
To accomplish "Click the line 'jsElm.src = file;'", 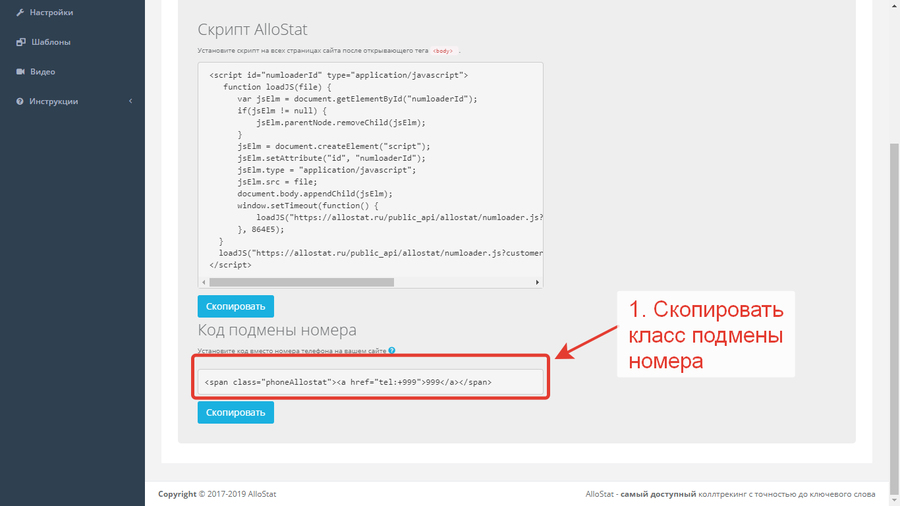I will [x=277, y=182].
